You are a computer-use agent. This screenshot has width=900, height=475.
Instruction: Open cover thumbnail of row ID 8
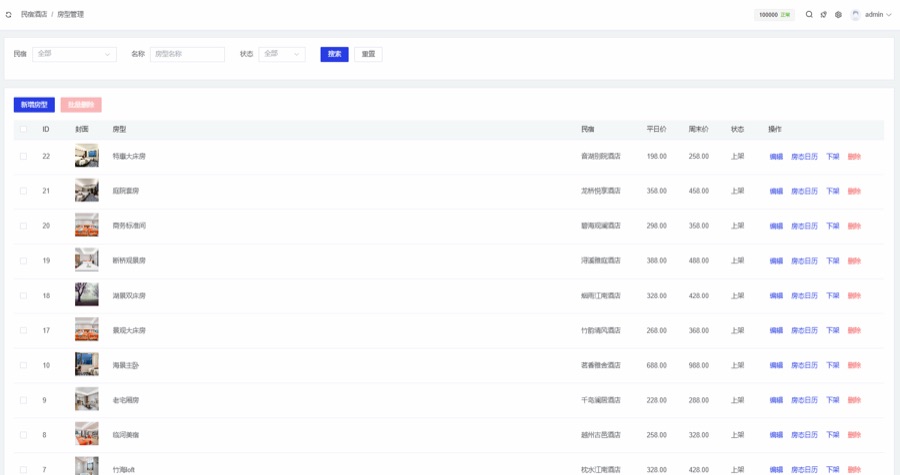click(87, 435)
